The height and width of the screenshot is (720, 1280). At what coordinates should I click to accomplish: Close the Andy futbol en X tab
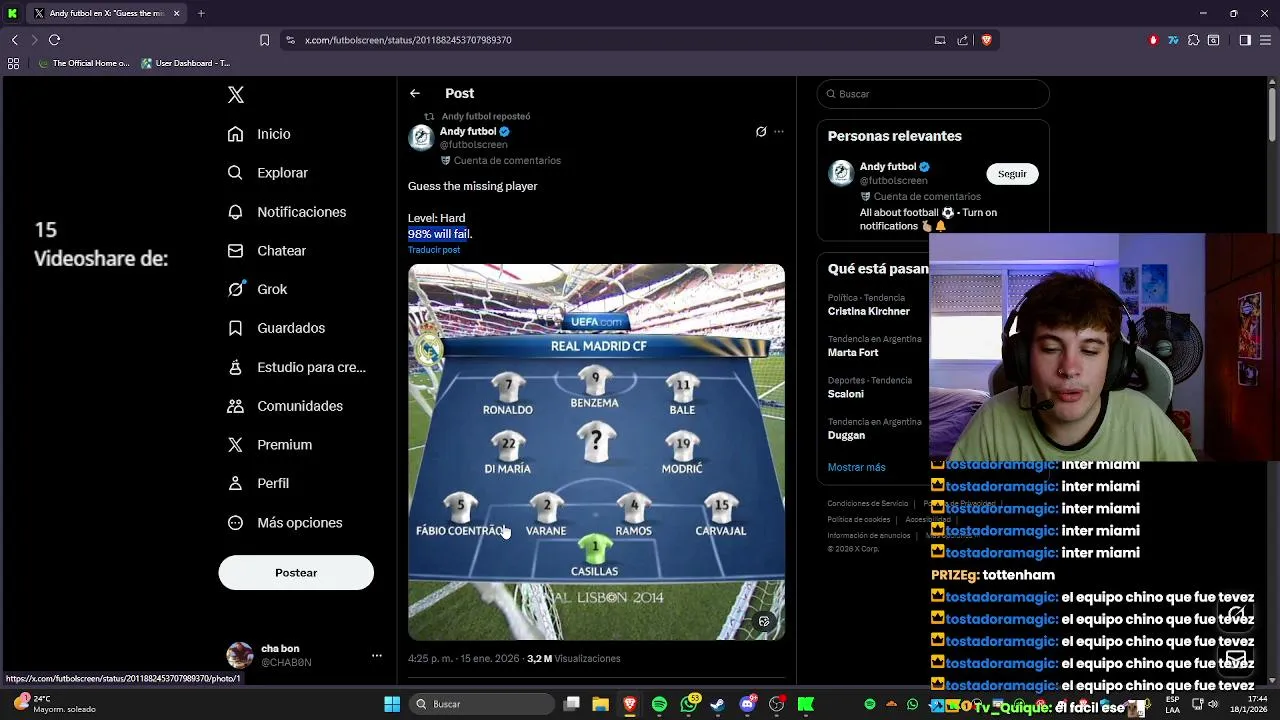pyautogui.click(x=177, y=13)
